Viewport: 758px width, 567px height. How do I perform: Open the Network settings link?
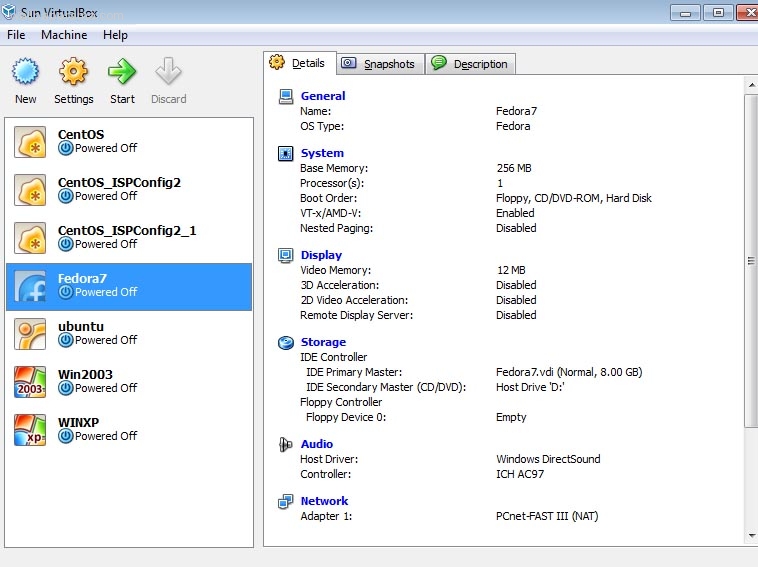point(324,501)
